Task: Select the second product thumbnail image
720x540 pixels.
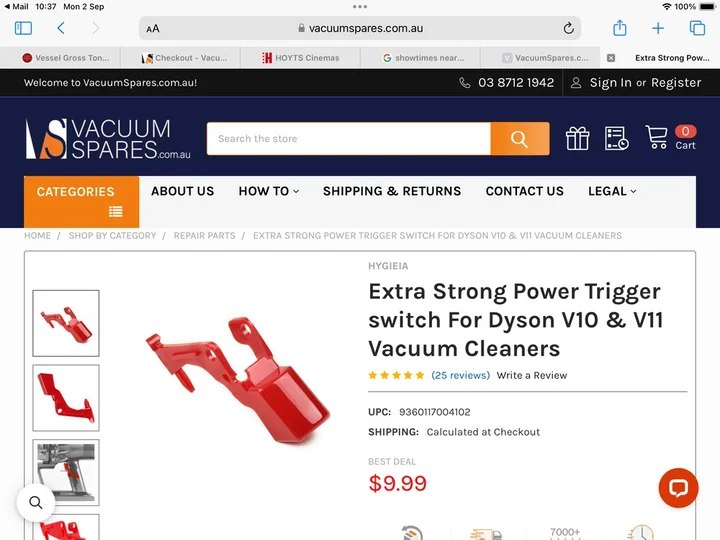Action: tap(66, 398)
